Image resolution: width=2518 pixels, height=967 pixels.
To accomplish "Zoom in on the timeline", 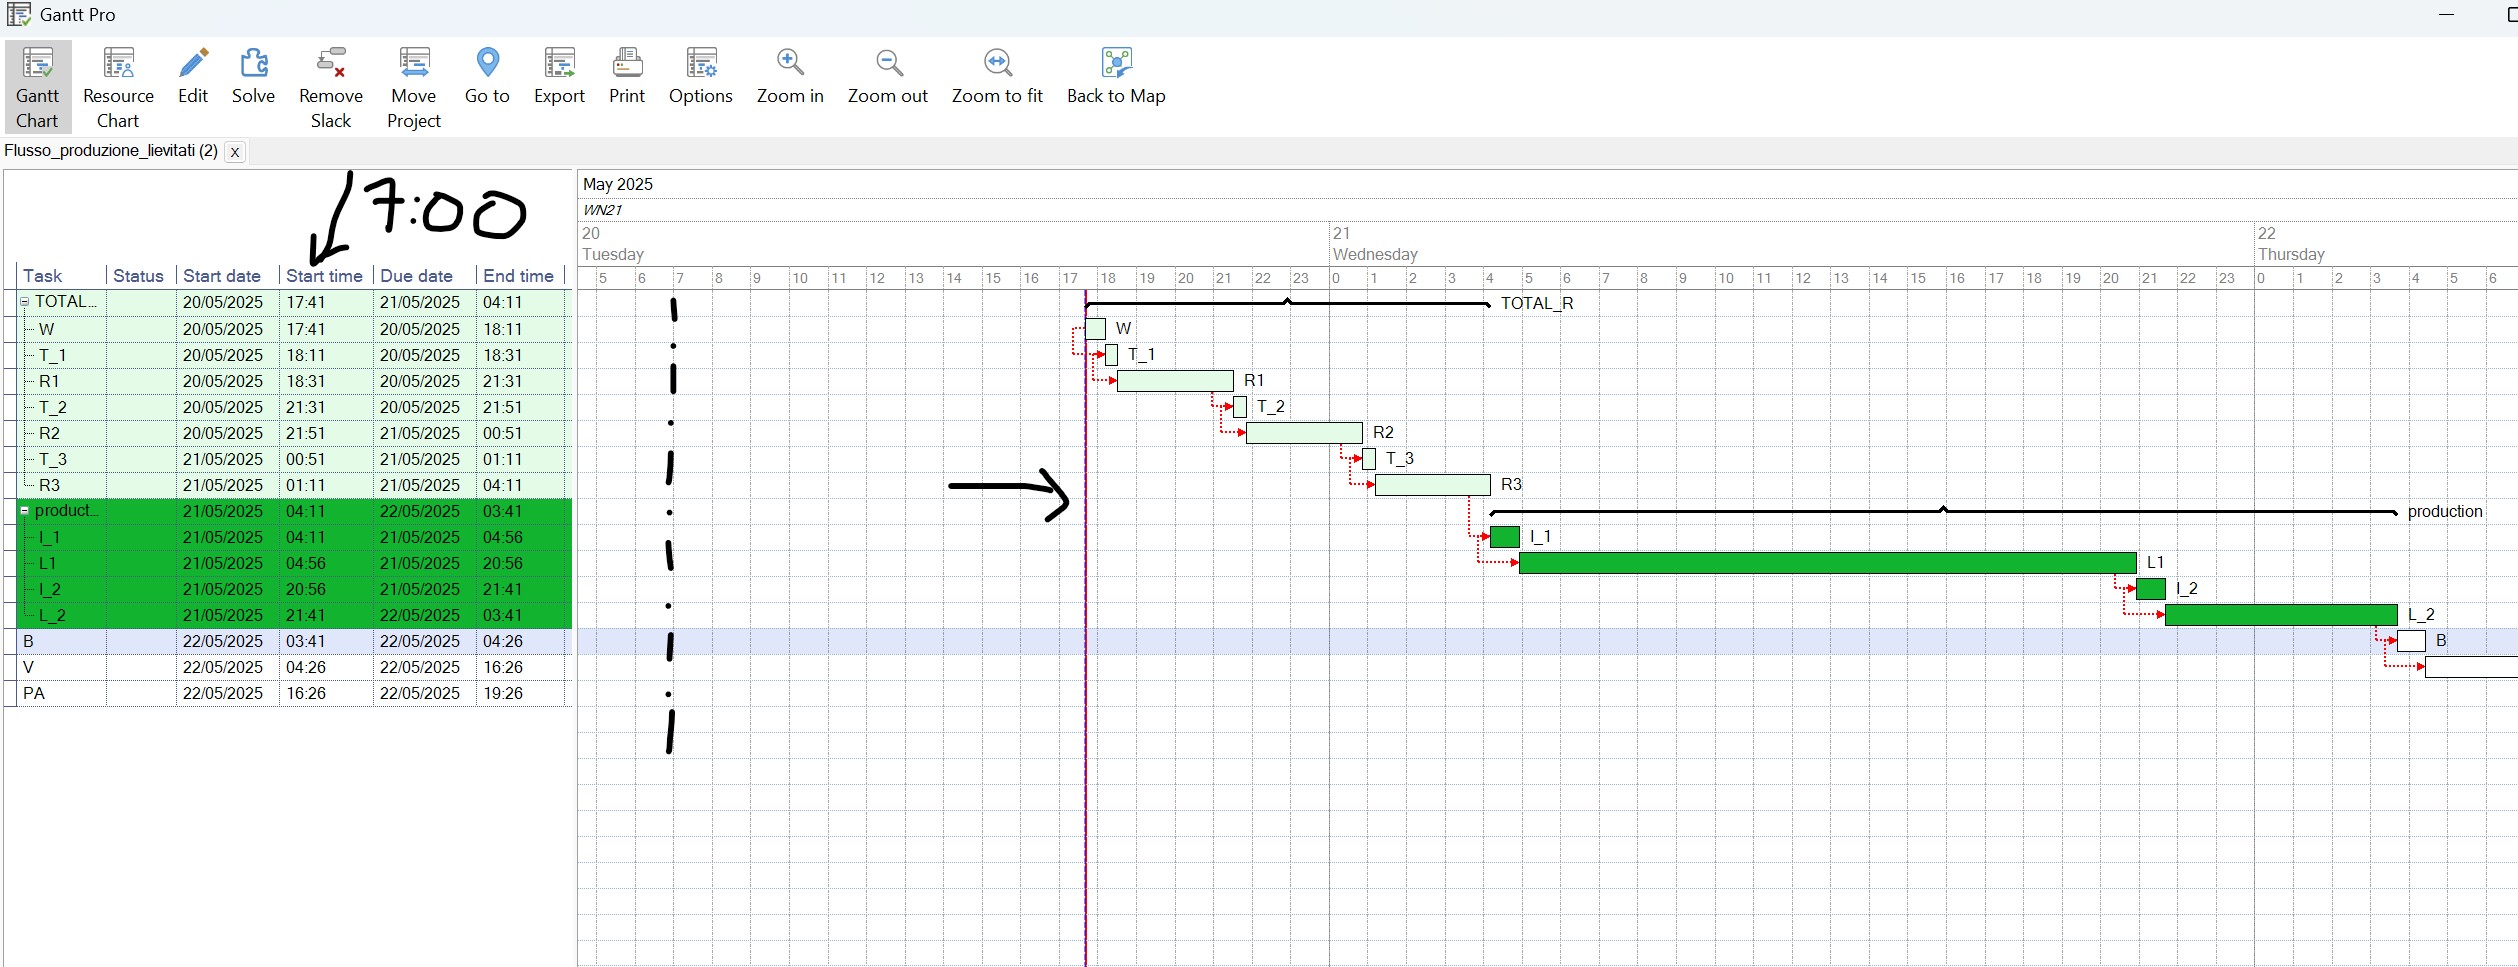I will (x=790, y=76).
